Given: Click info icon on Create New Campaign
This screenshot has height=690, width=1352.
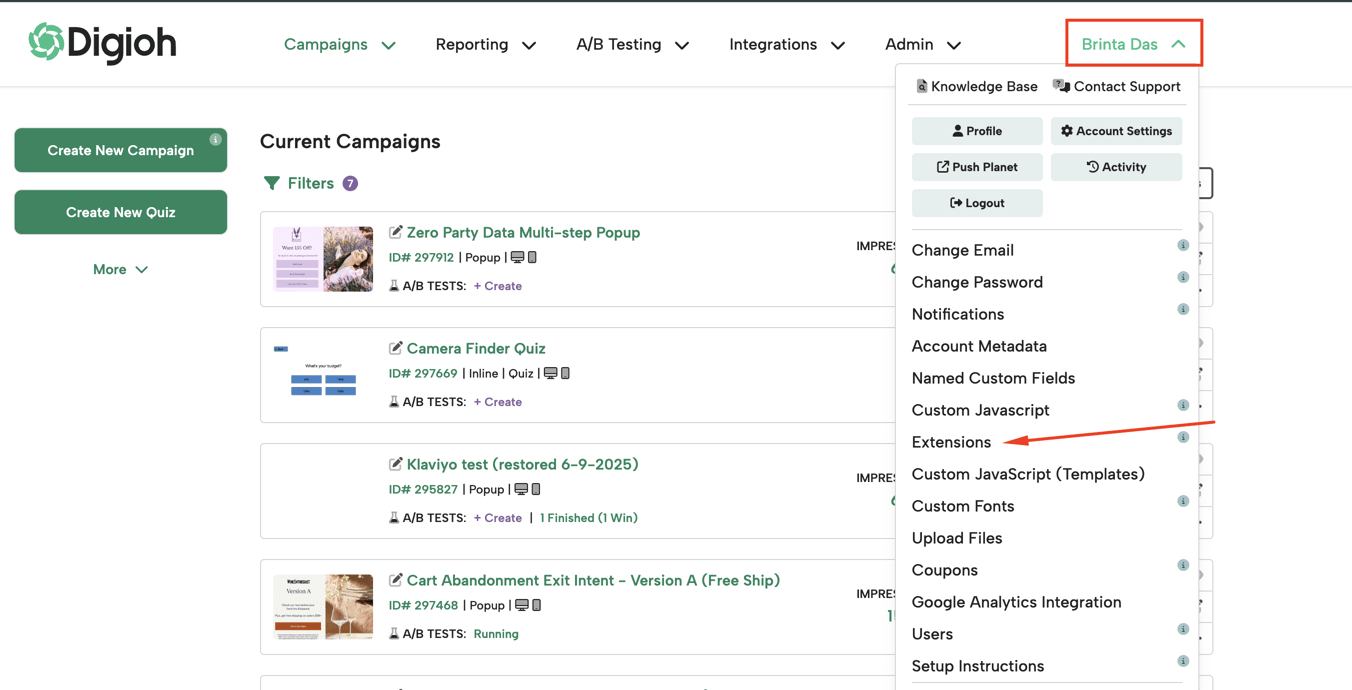Looking at the screenshot, I should (215, 139).
